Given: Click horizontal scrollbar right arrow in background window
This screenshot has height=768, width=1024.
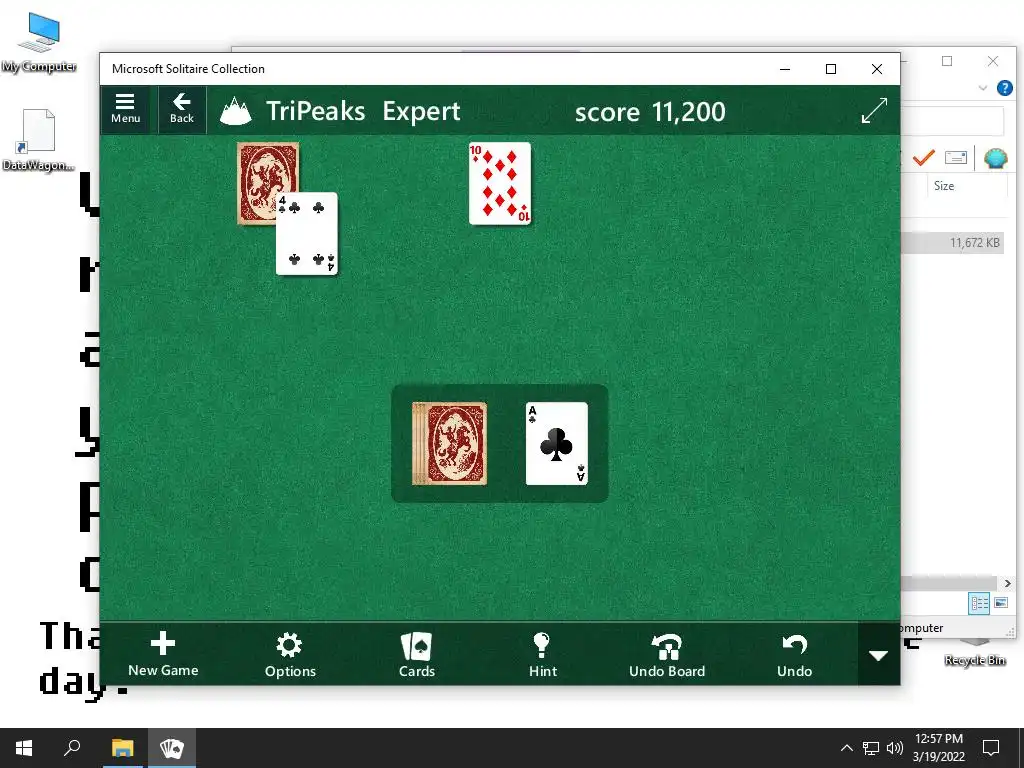Looking at the screenshot, I should click(1007, 583).
